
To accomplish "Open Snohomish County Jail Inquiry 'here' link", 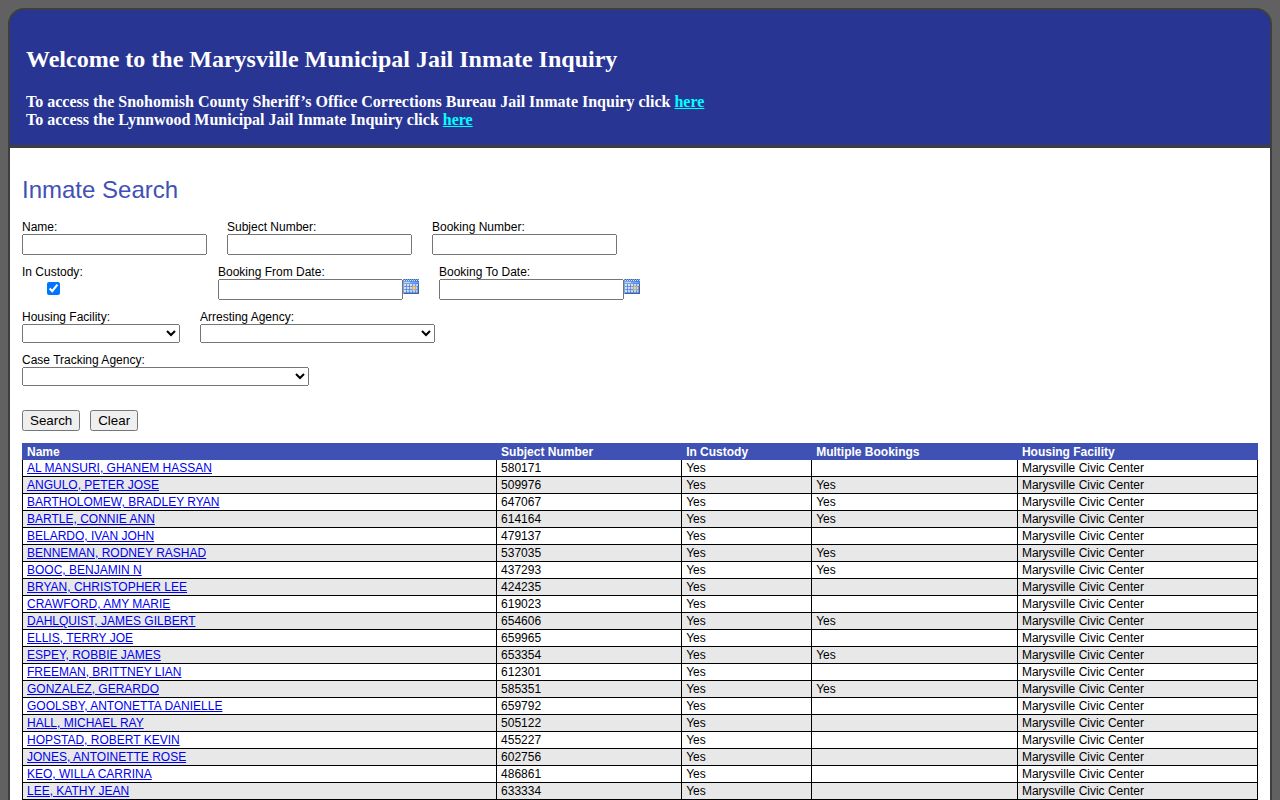I will coord(689,102).
